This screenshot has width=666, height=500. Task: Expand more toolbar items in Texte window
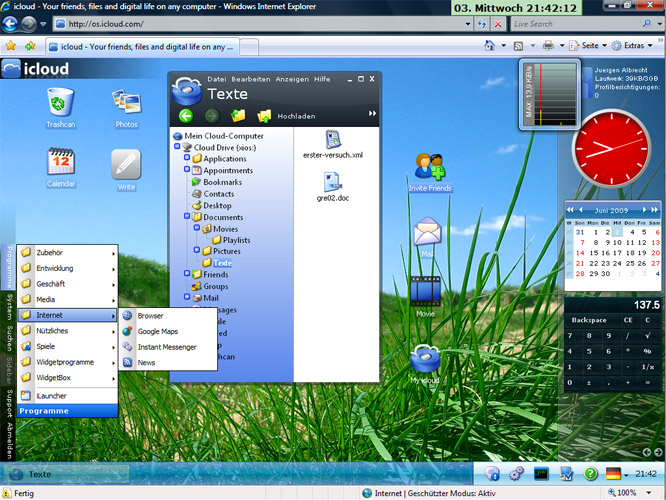click(372, 113)
